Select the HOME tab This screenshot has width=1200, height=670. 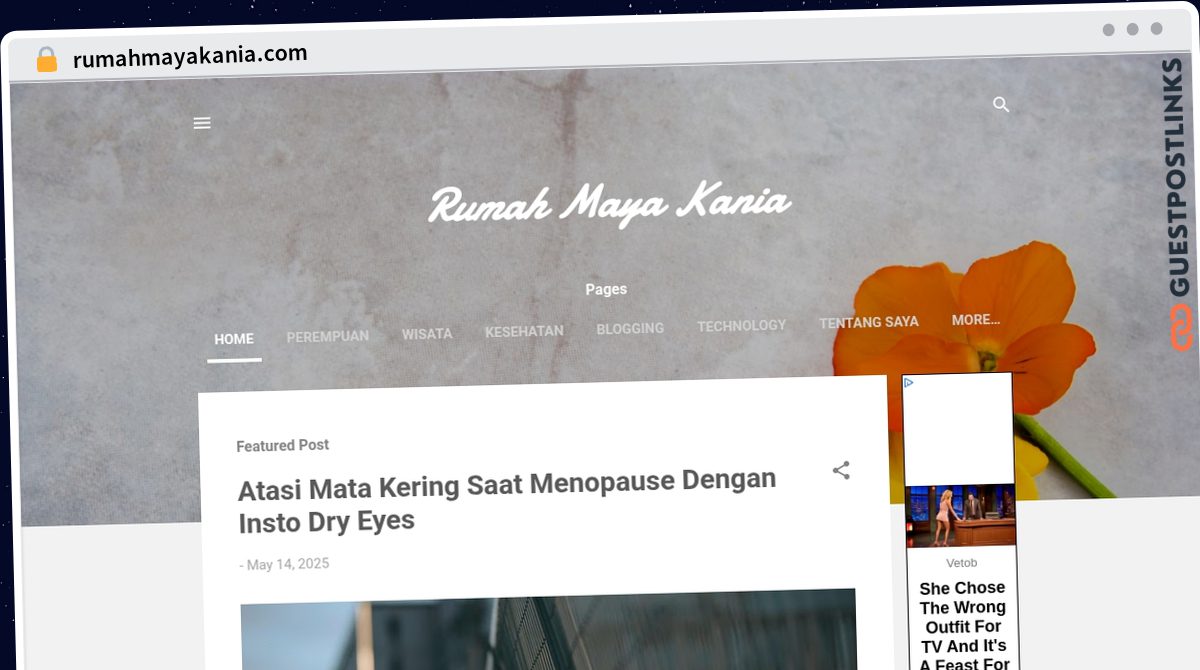click(234, 339)
